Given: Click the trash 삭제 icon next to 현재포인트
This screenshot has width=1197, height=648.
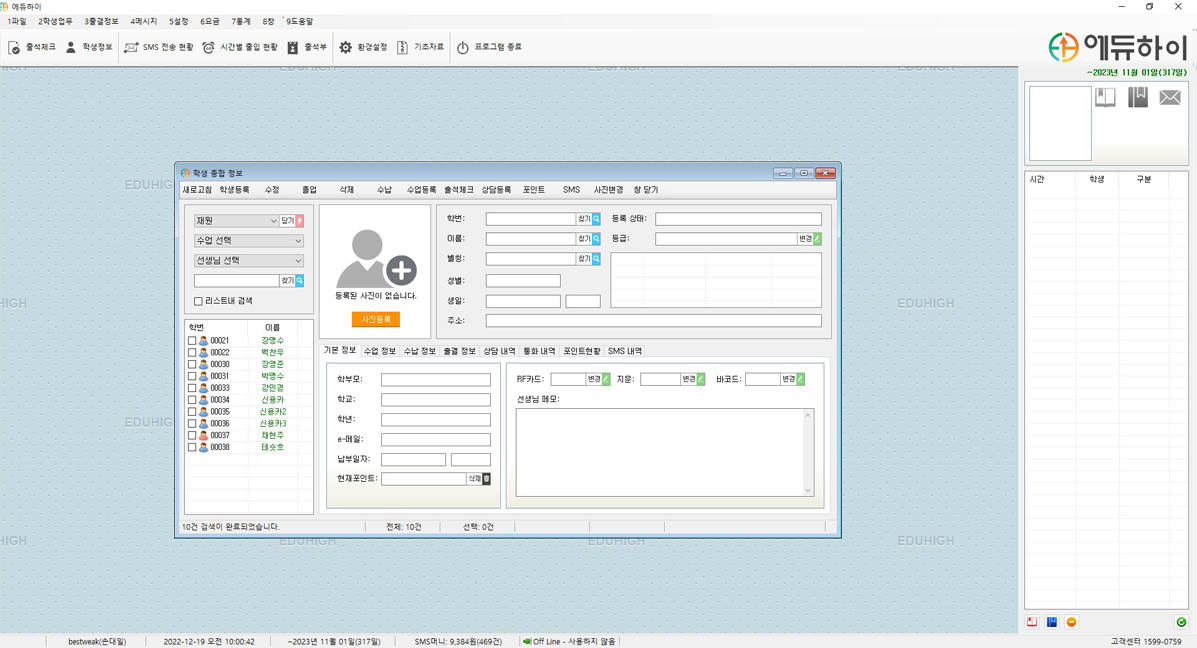Looking at the screenshot, I should 486,479.
